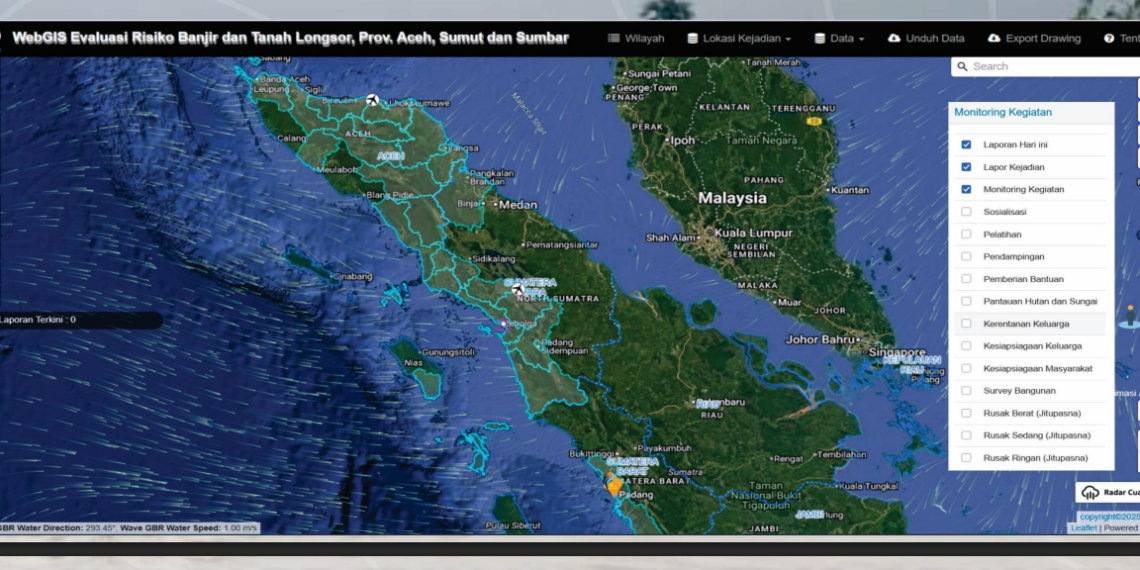Screen dimensions: 1140x570
Task: Click the Wilayah list icon in navbar
Action: (x=613, y=39)
